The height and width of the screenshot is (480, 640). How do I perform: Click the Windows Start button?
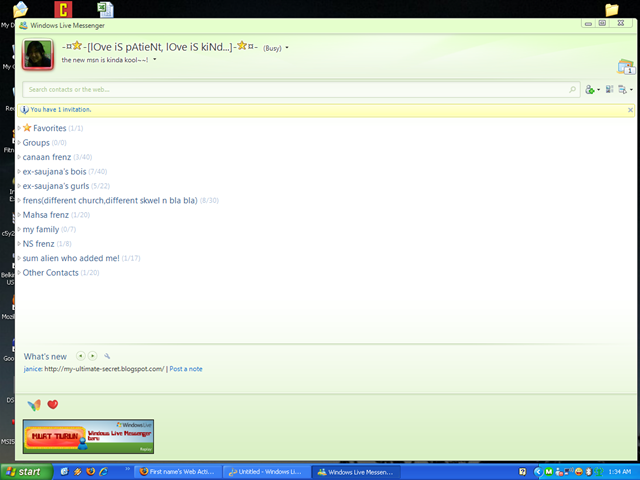click(26, 472)
